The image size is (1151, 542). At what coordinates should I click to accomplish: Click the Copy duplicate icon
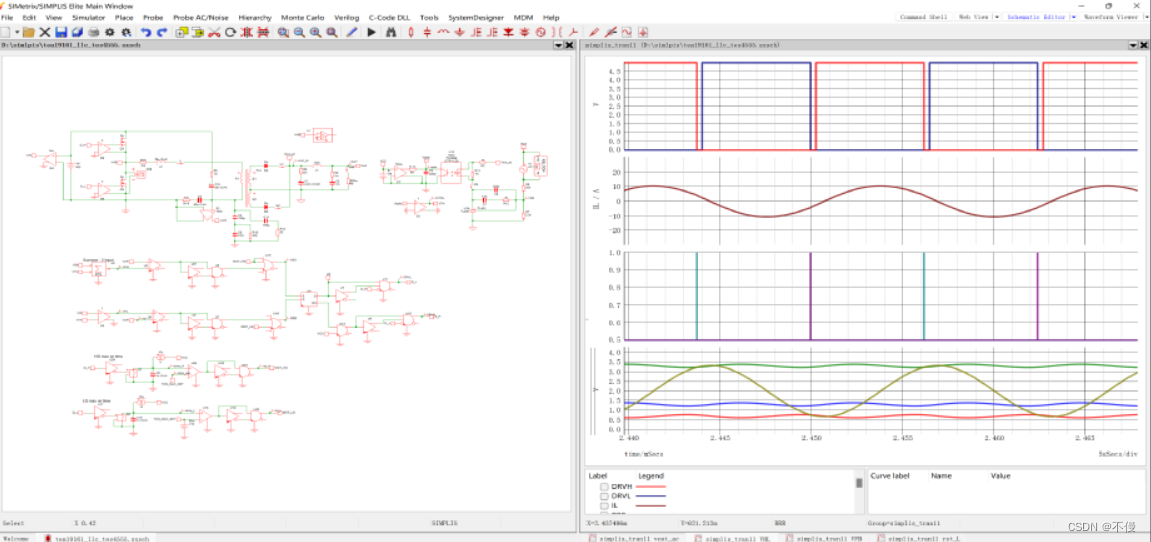pyautogui.click(x=181, y=32)
